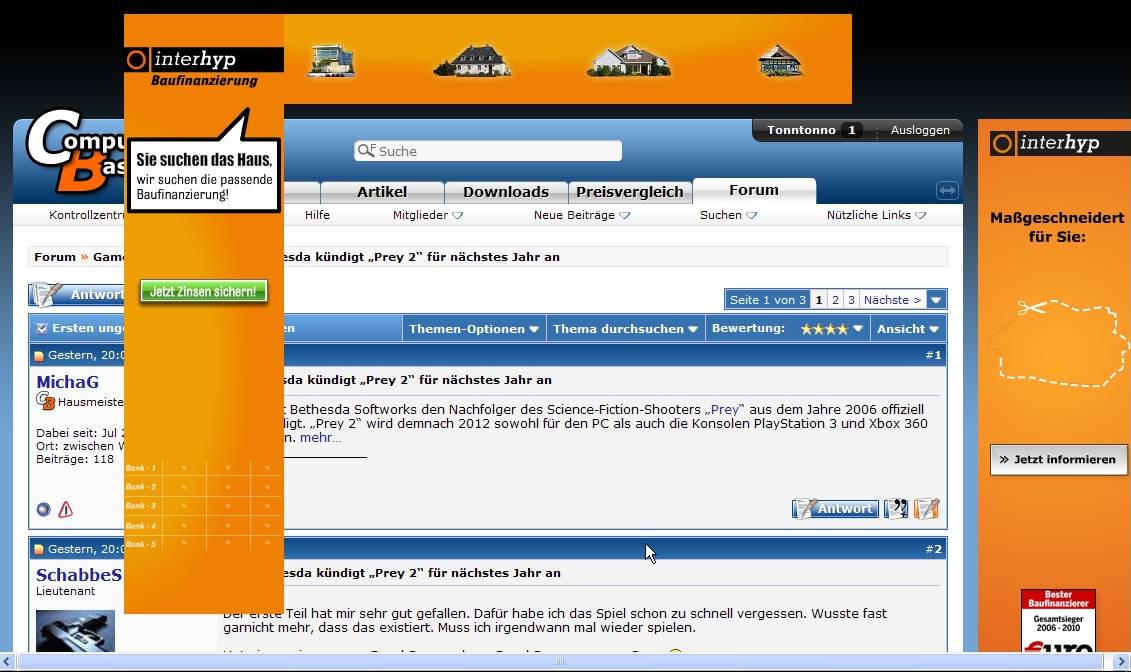Expand the Neue Beiträge dropdown
The height and width of the screenshot is (672, 1131).
point(581,215)
